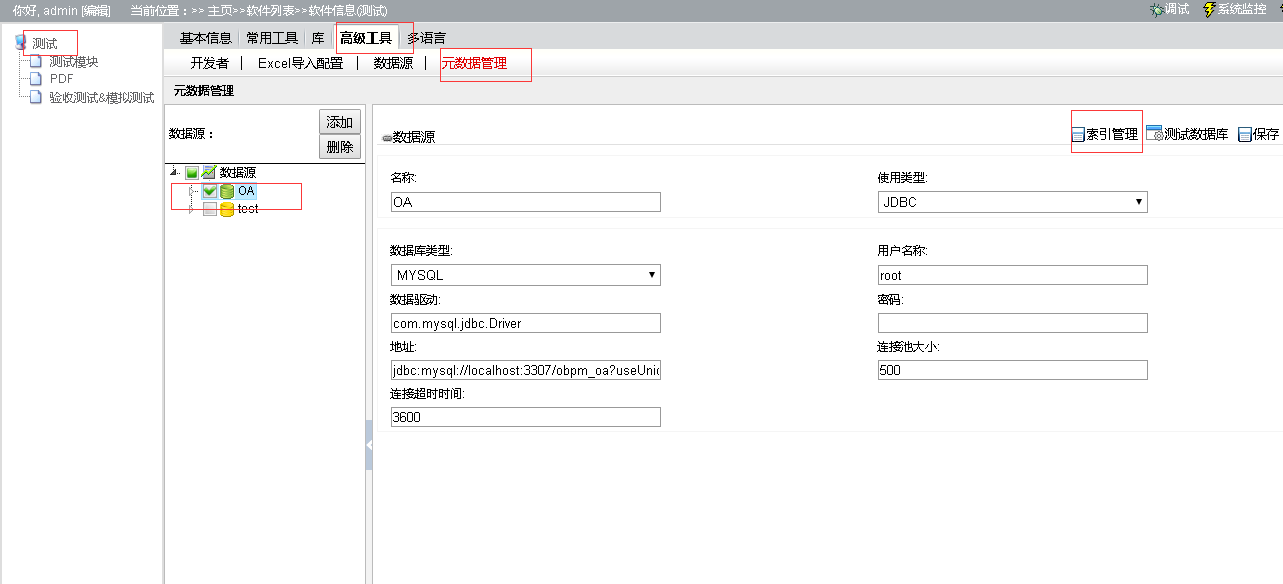Click the 索引管理 button label

(x=1112, y=134)
